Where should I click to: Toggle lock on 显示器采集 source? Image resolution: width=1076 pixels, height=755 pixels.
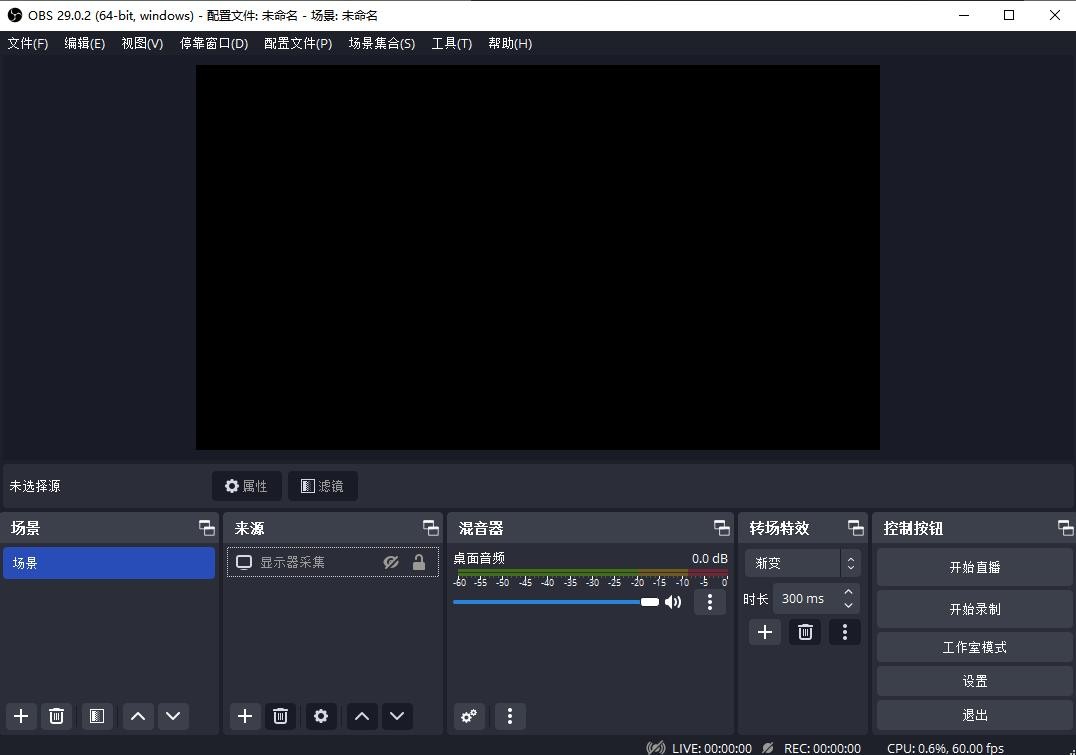pyautogui.click(x=419, y=563)
